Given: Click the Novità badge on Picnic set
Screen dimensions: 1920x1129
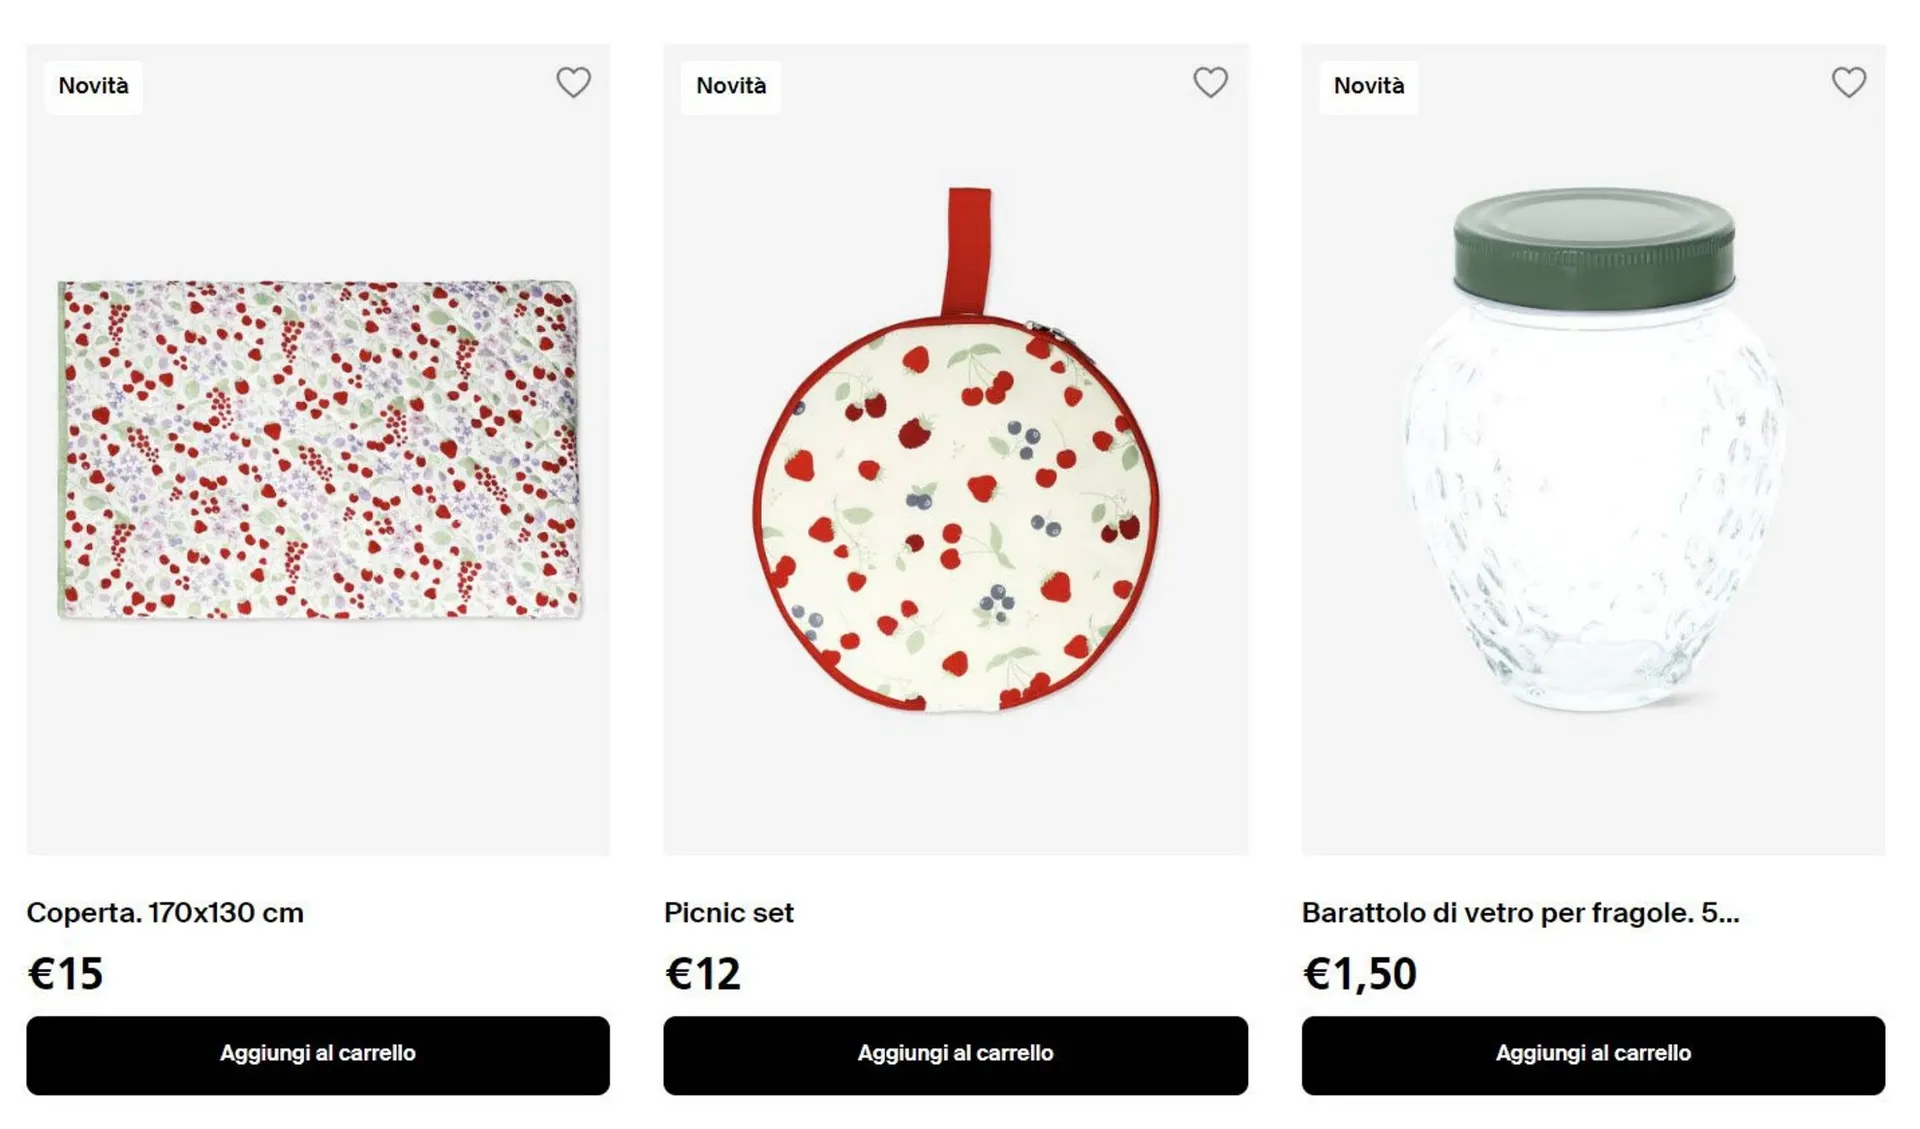Looking at the screenshot, I should 731,86.
